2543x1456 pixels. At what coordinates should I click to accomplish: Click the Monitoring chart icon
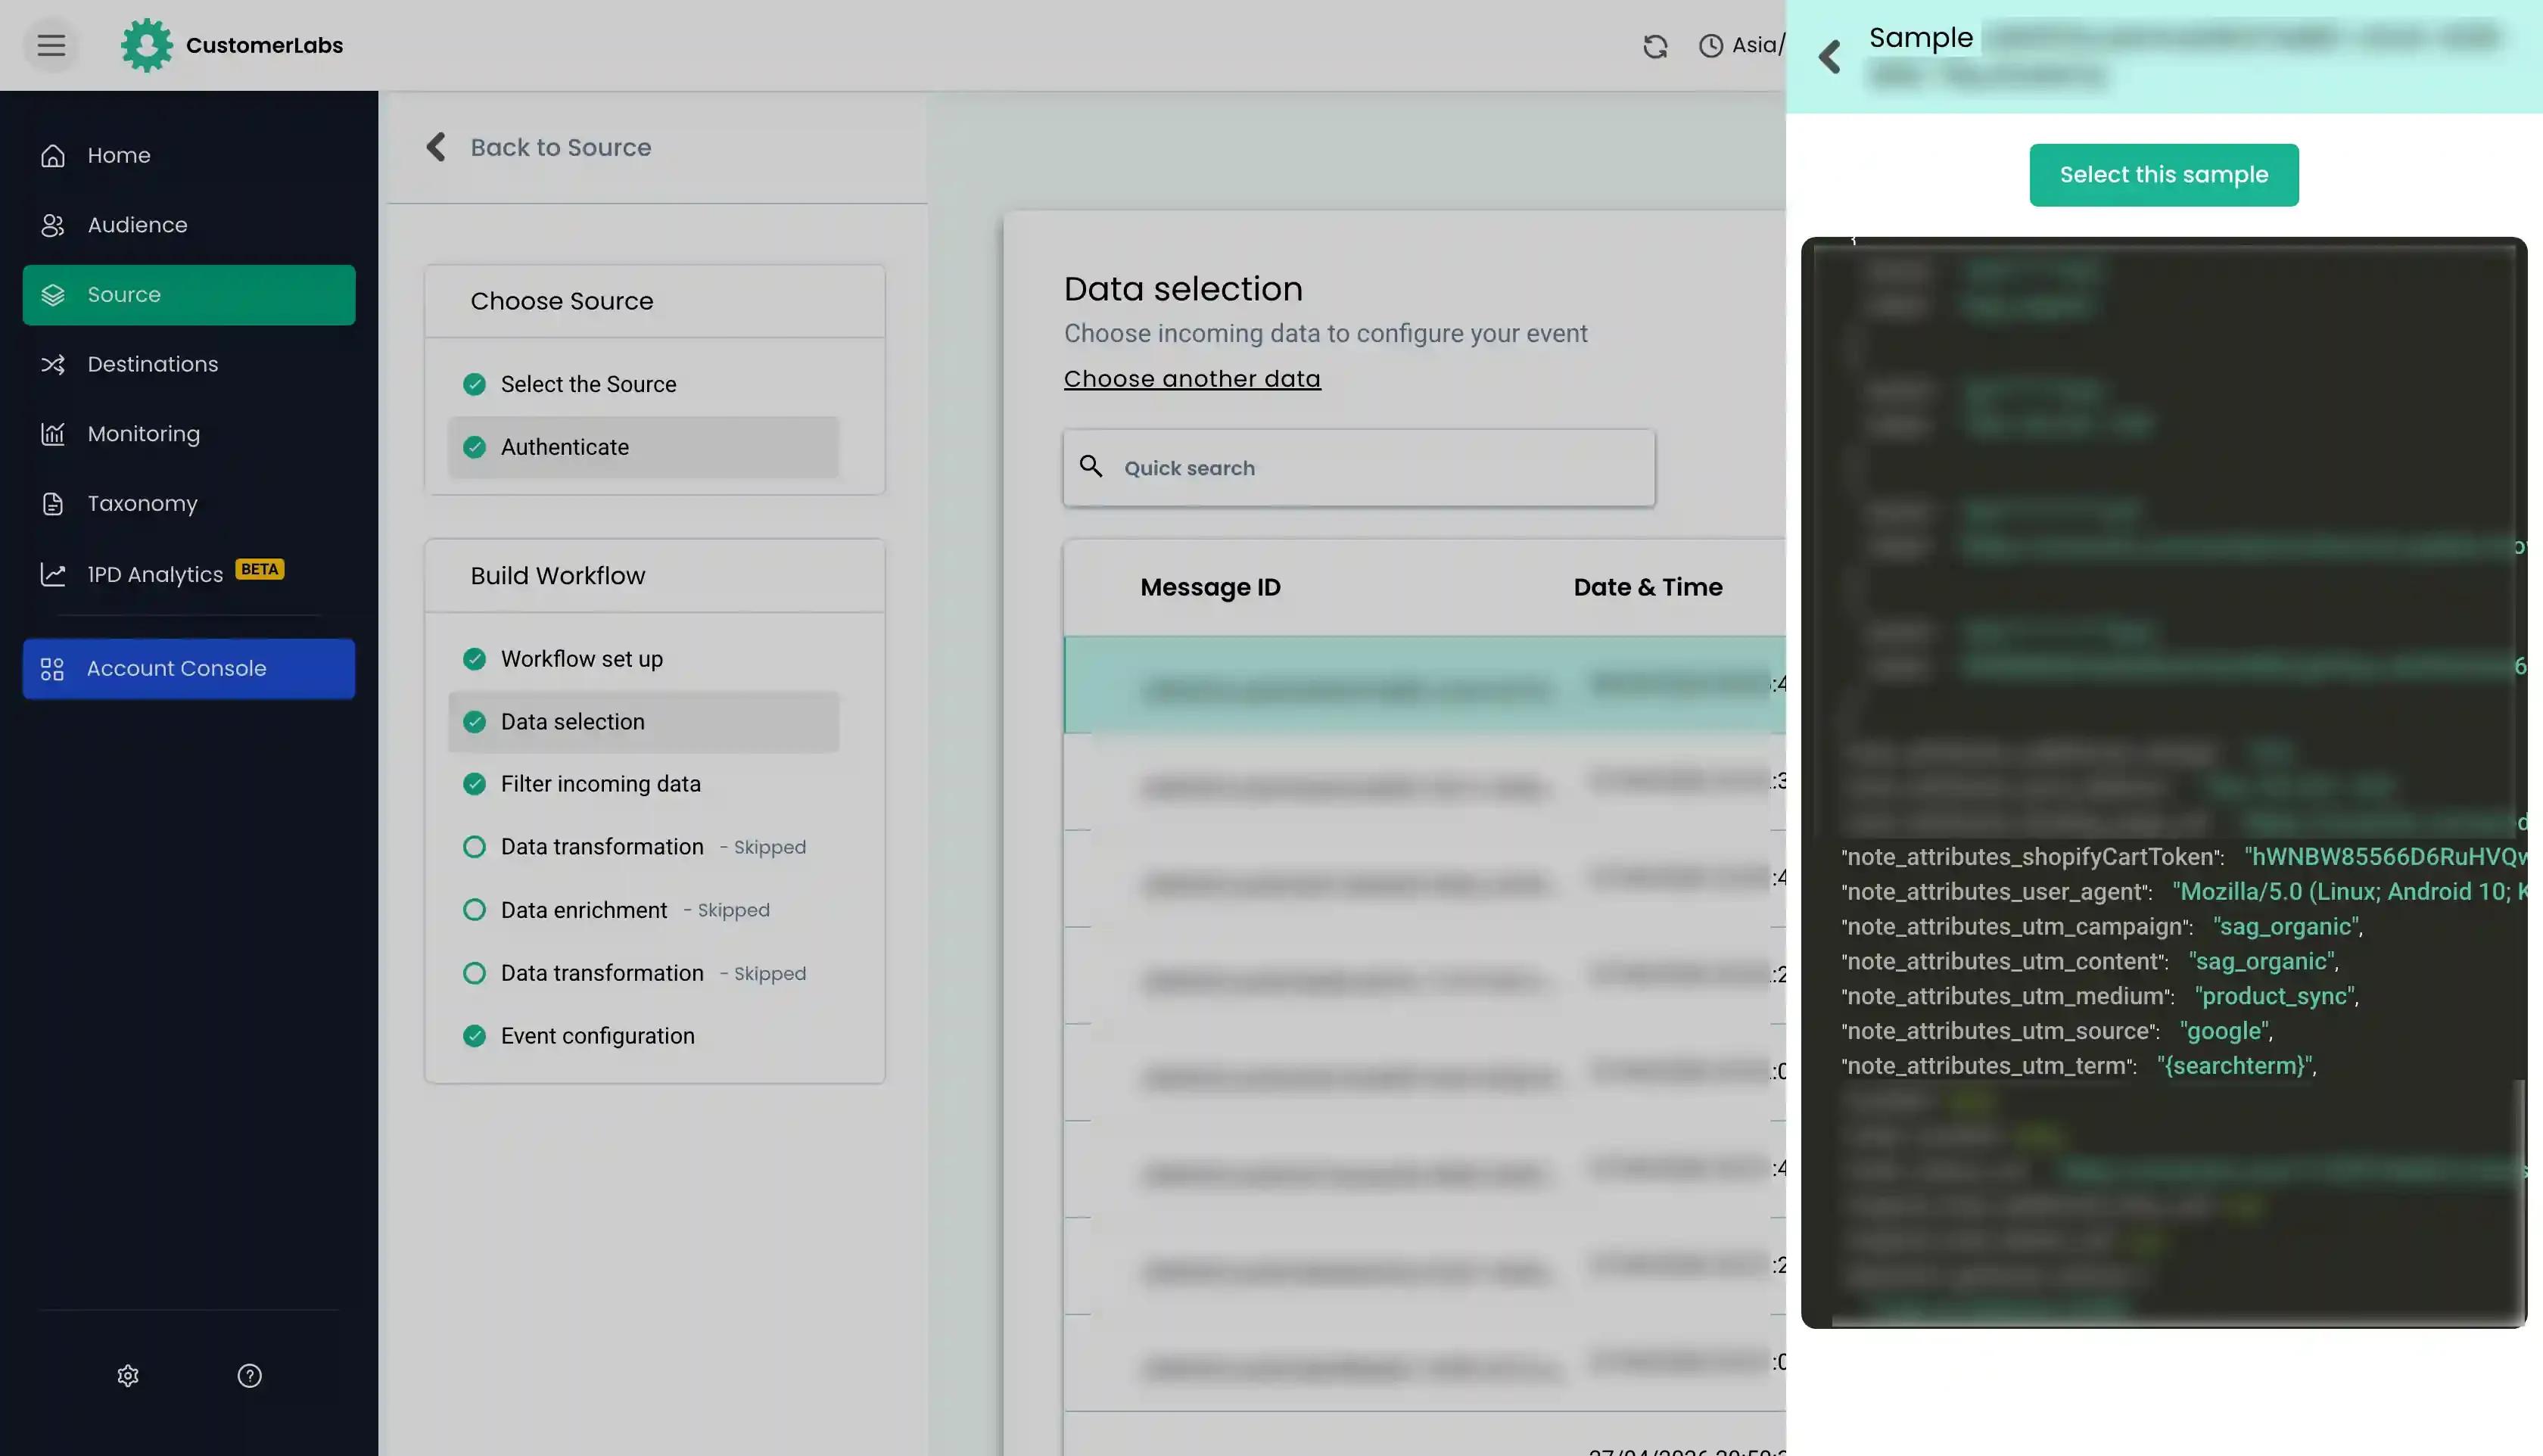[53, 434]
